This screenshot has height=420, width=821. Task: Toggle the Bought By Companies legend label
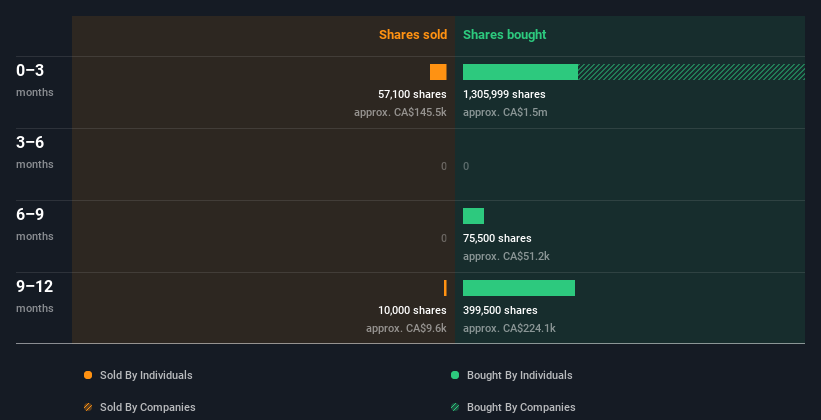[521, 407]
